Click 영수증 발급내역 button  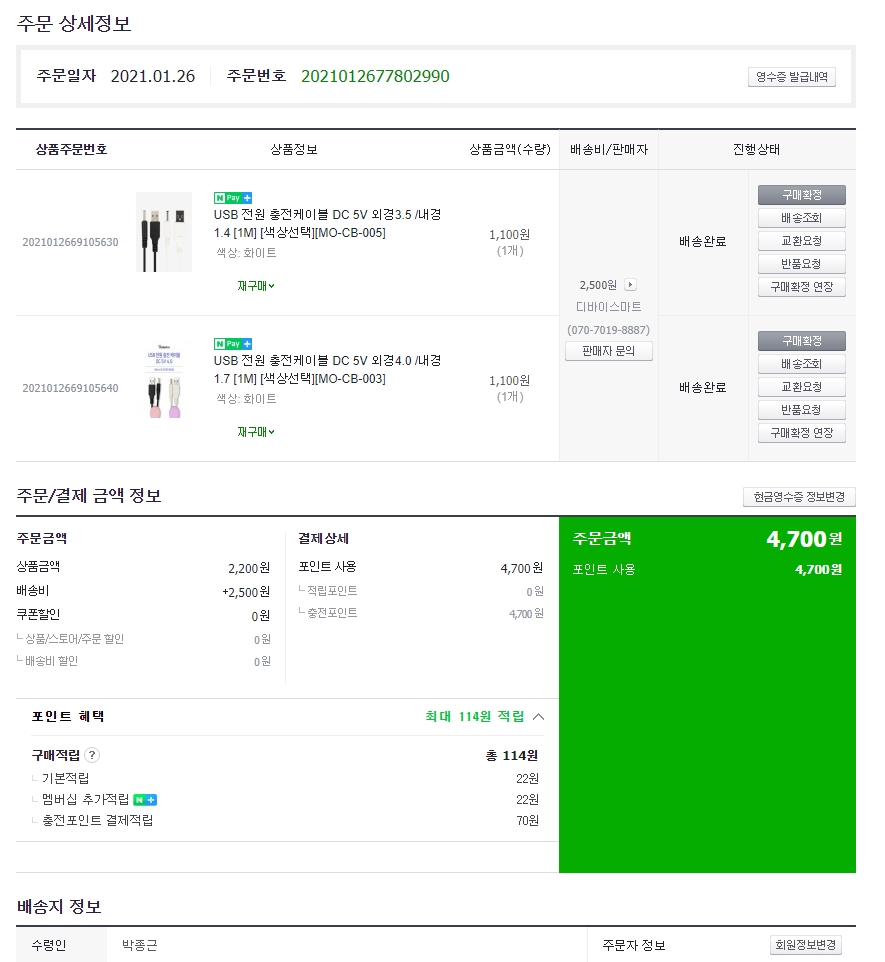tap(791, 77)
